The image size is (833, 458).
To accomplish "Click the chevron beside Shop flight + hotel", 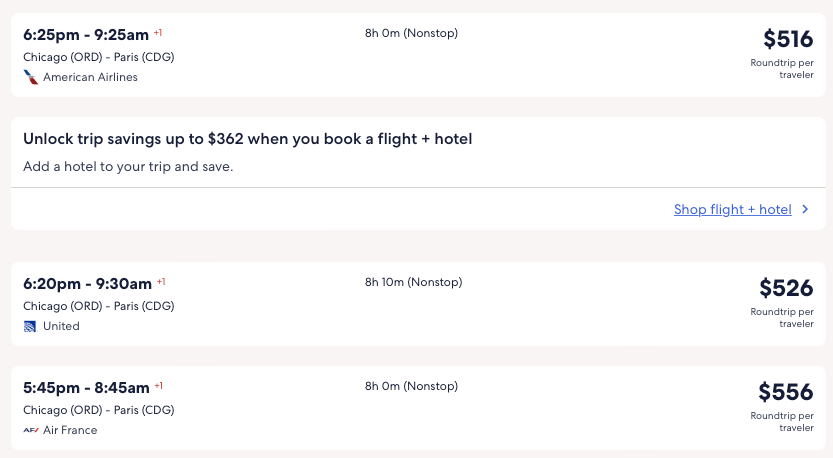I will tap(805, 210).
